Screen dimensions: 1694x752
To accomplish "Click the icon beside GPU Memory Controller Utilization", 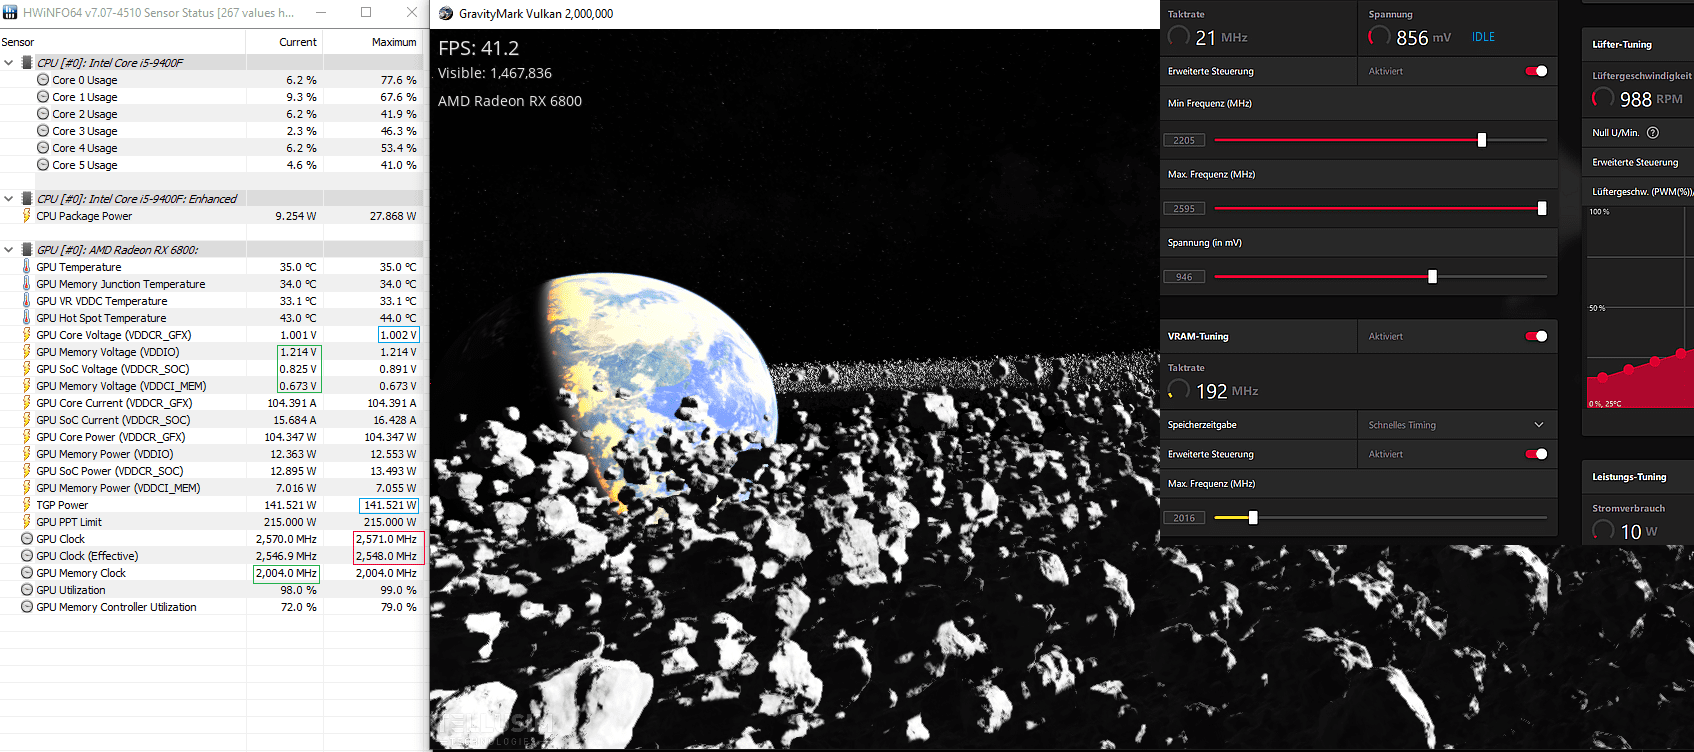I will point(27,607).
